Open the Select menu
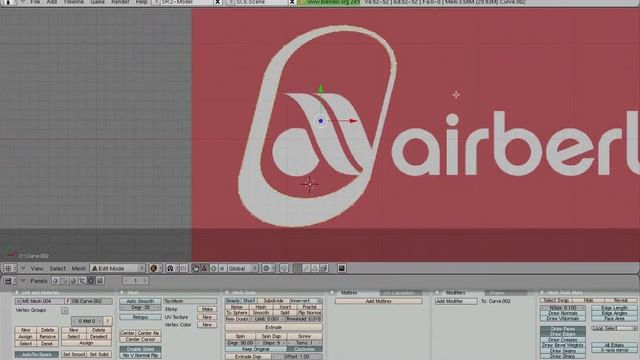Viewport: 640px width, 360px height. [58, 268]
